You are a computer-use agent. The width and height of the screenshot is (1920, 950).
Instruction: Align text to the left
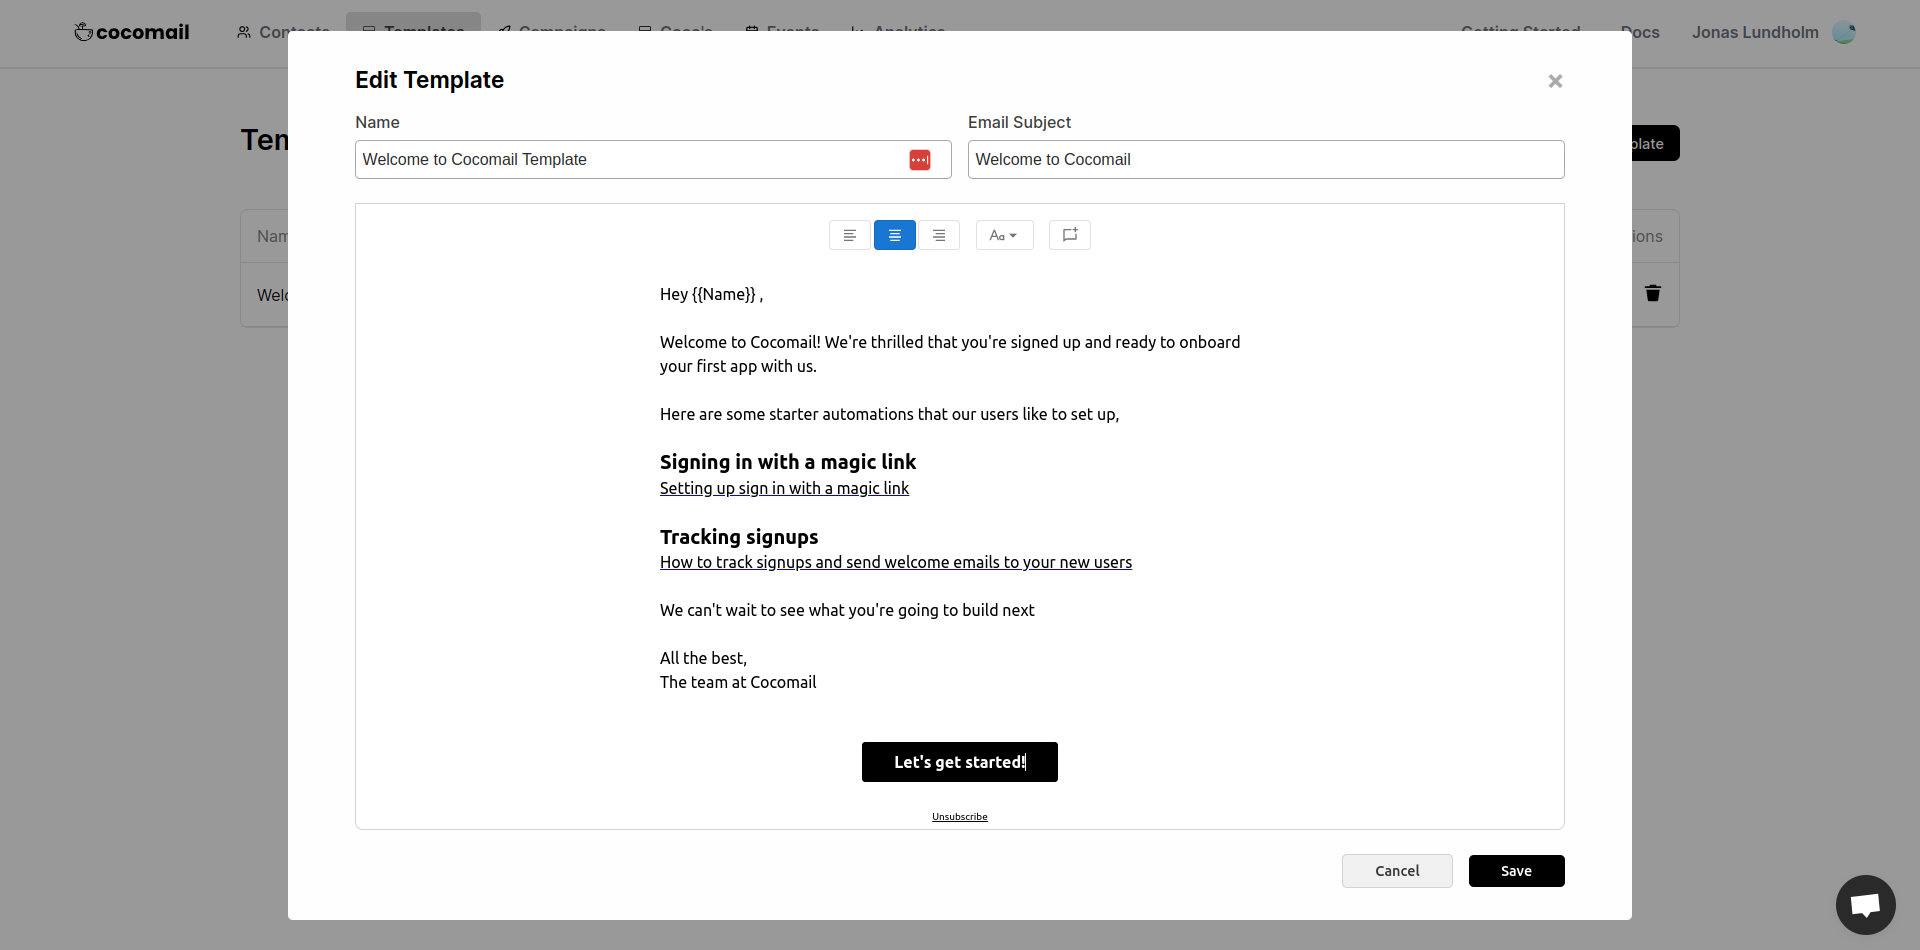click(849, 235)
